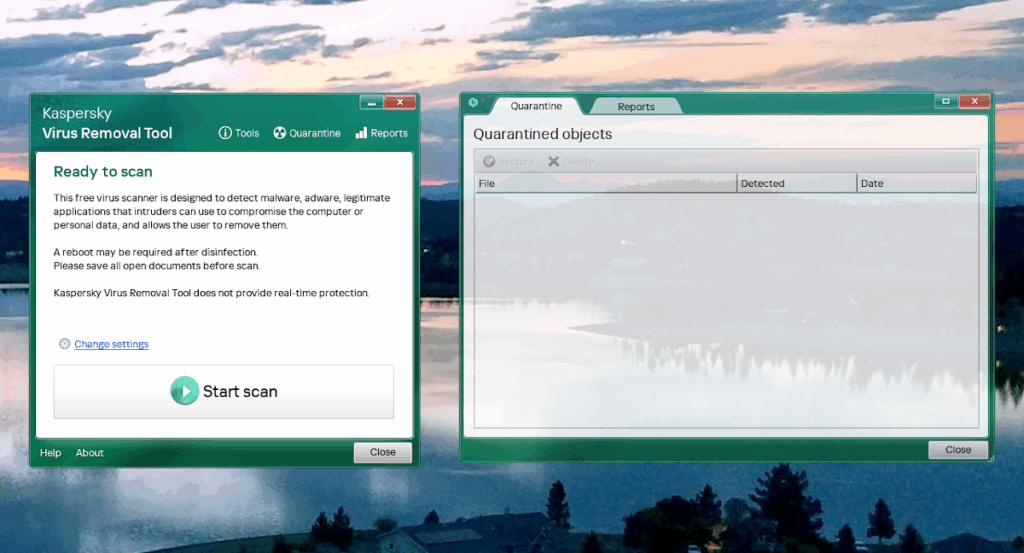Click the Quarantined objects heading

pos(542,134)
